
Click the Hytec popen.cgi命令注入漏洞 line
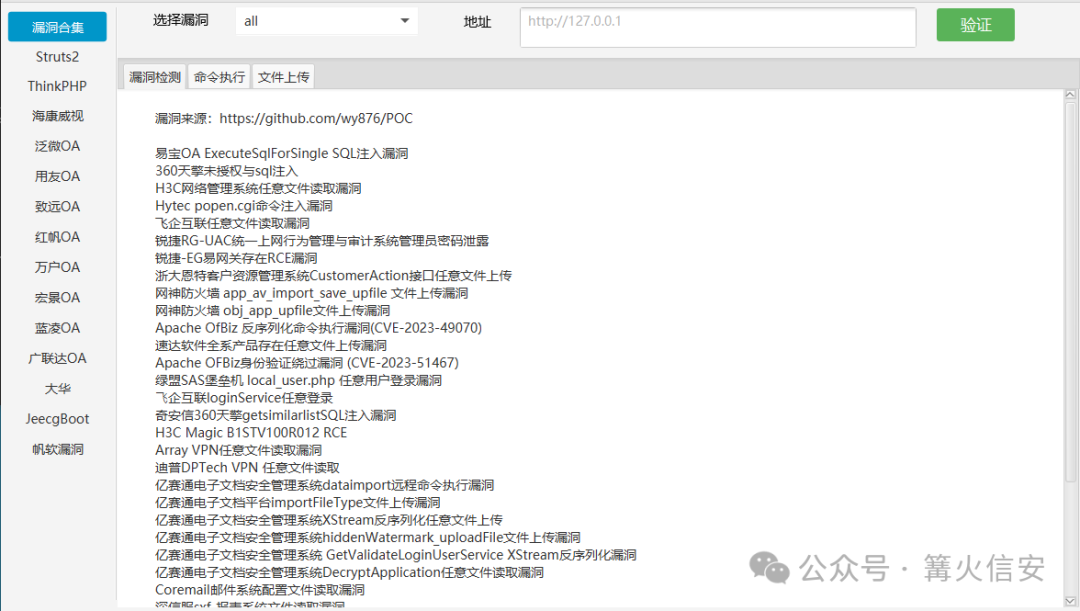(x=244, y=205)
